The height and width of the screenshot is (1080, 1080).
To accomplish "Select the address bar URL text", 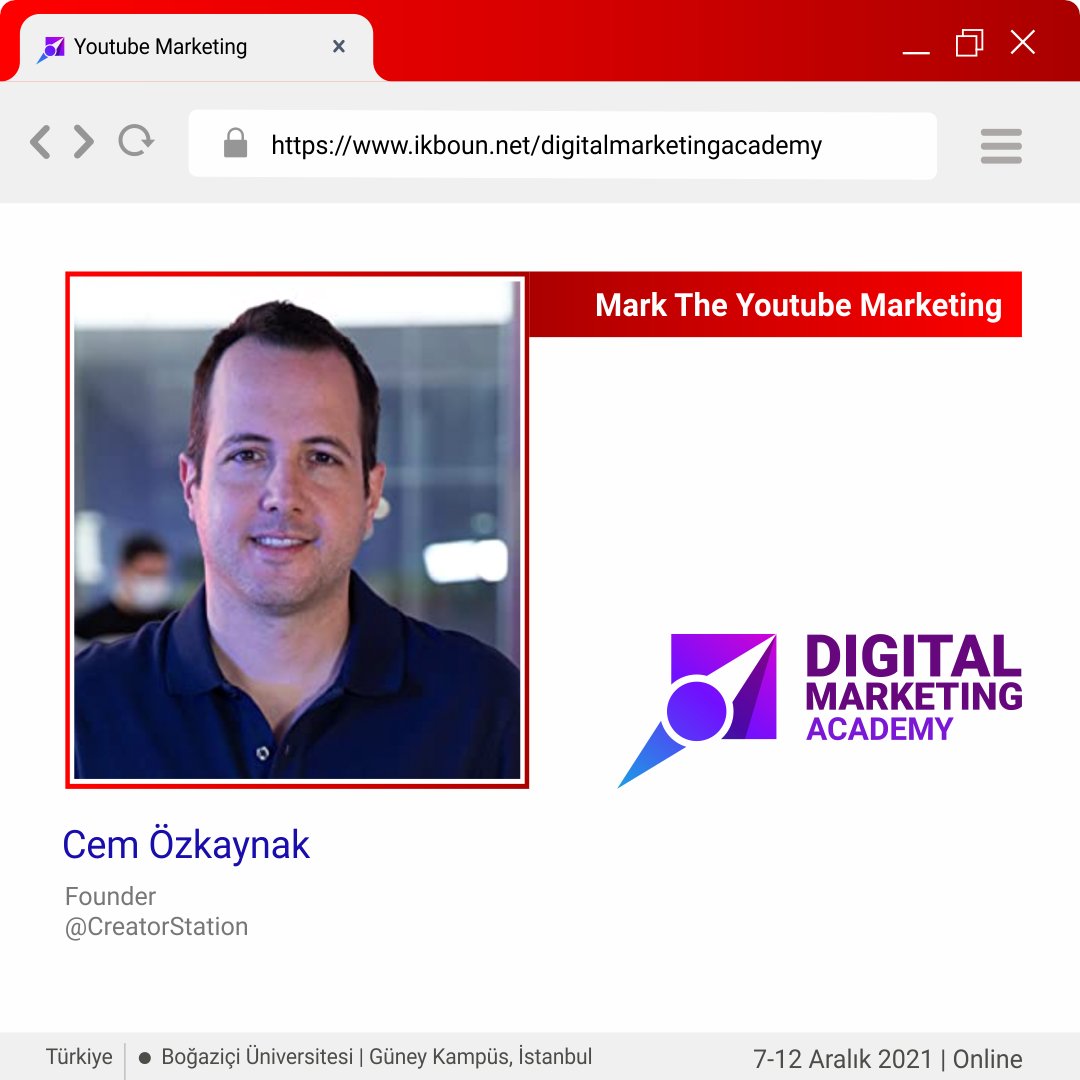I will (x=545, y=146).
